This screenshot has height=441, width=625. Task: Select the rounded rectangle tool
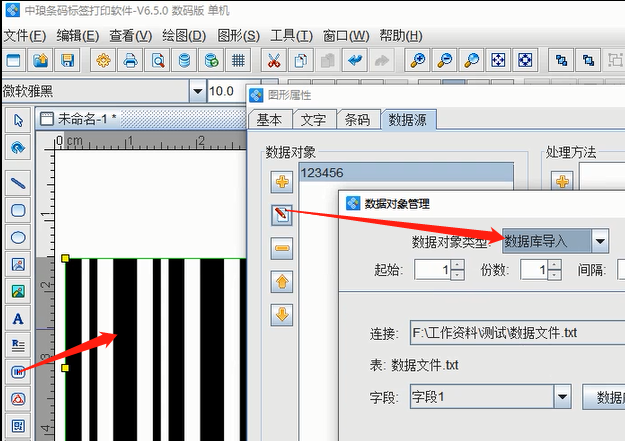(18, 210)
